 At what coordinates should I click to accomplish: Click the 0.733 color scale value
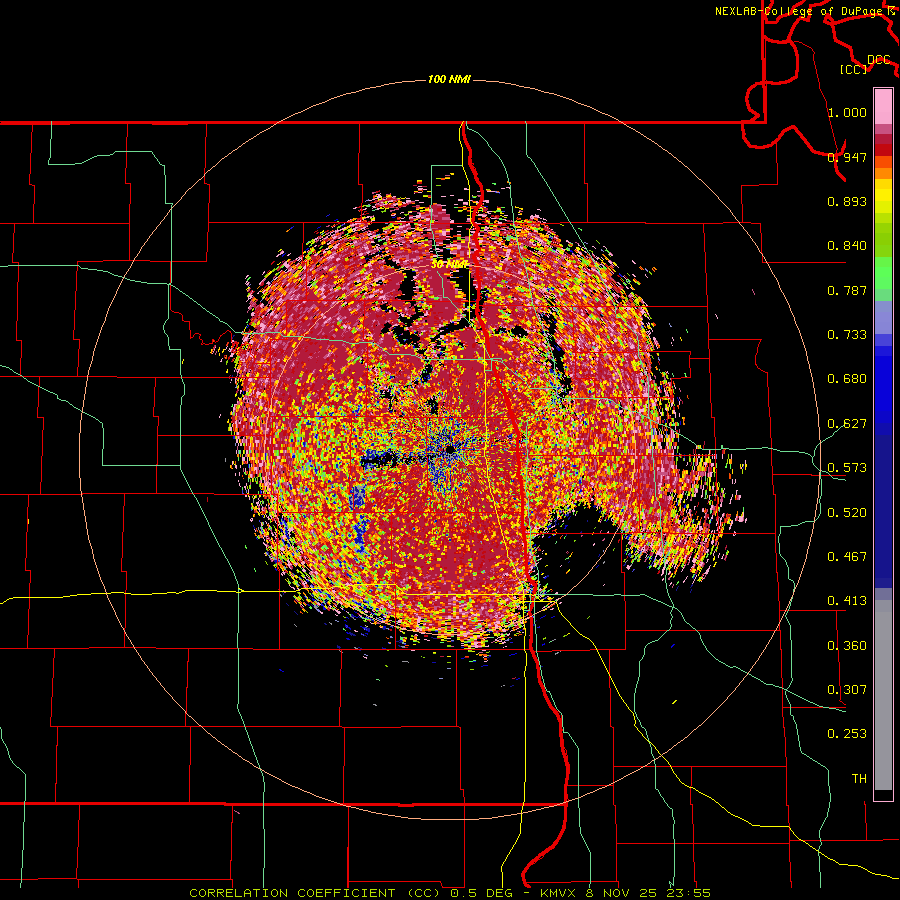(x=847, y=335)
